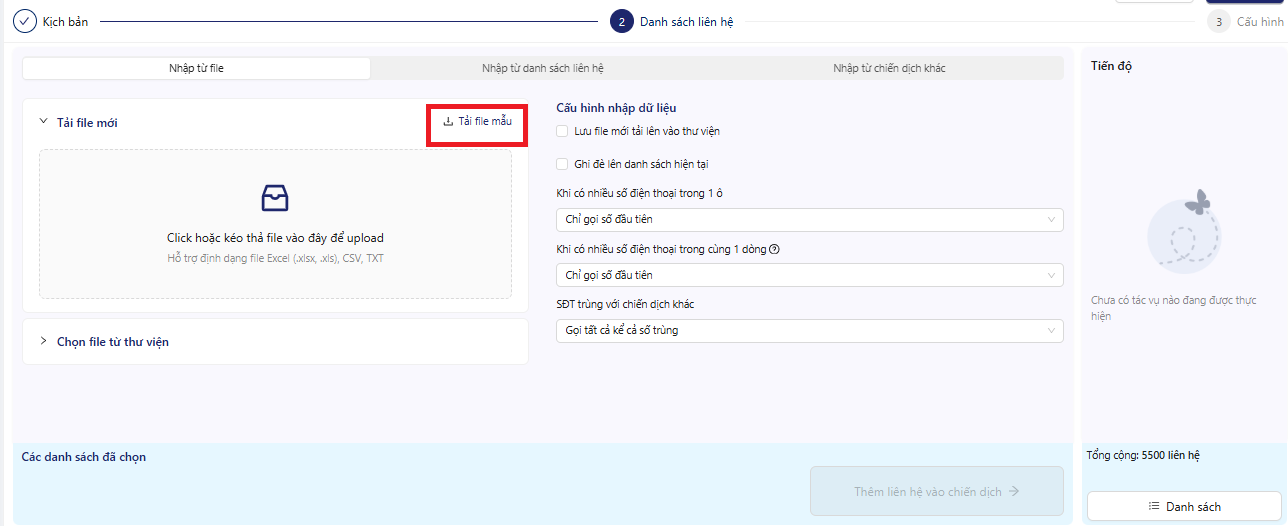The width and height of the screenshot is (1288, 526).
Task: Go to Danh sách liên hệ step label
Action: 687,21
